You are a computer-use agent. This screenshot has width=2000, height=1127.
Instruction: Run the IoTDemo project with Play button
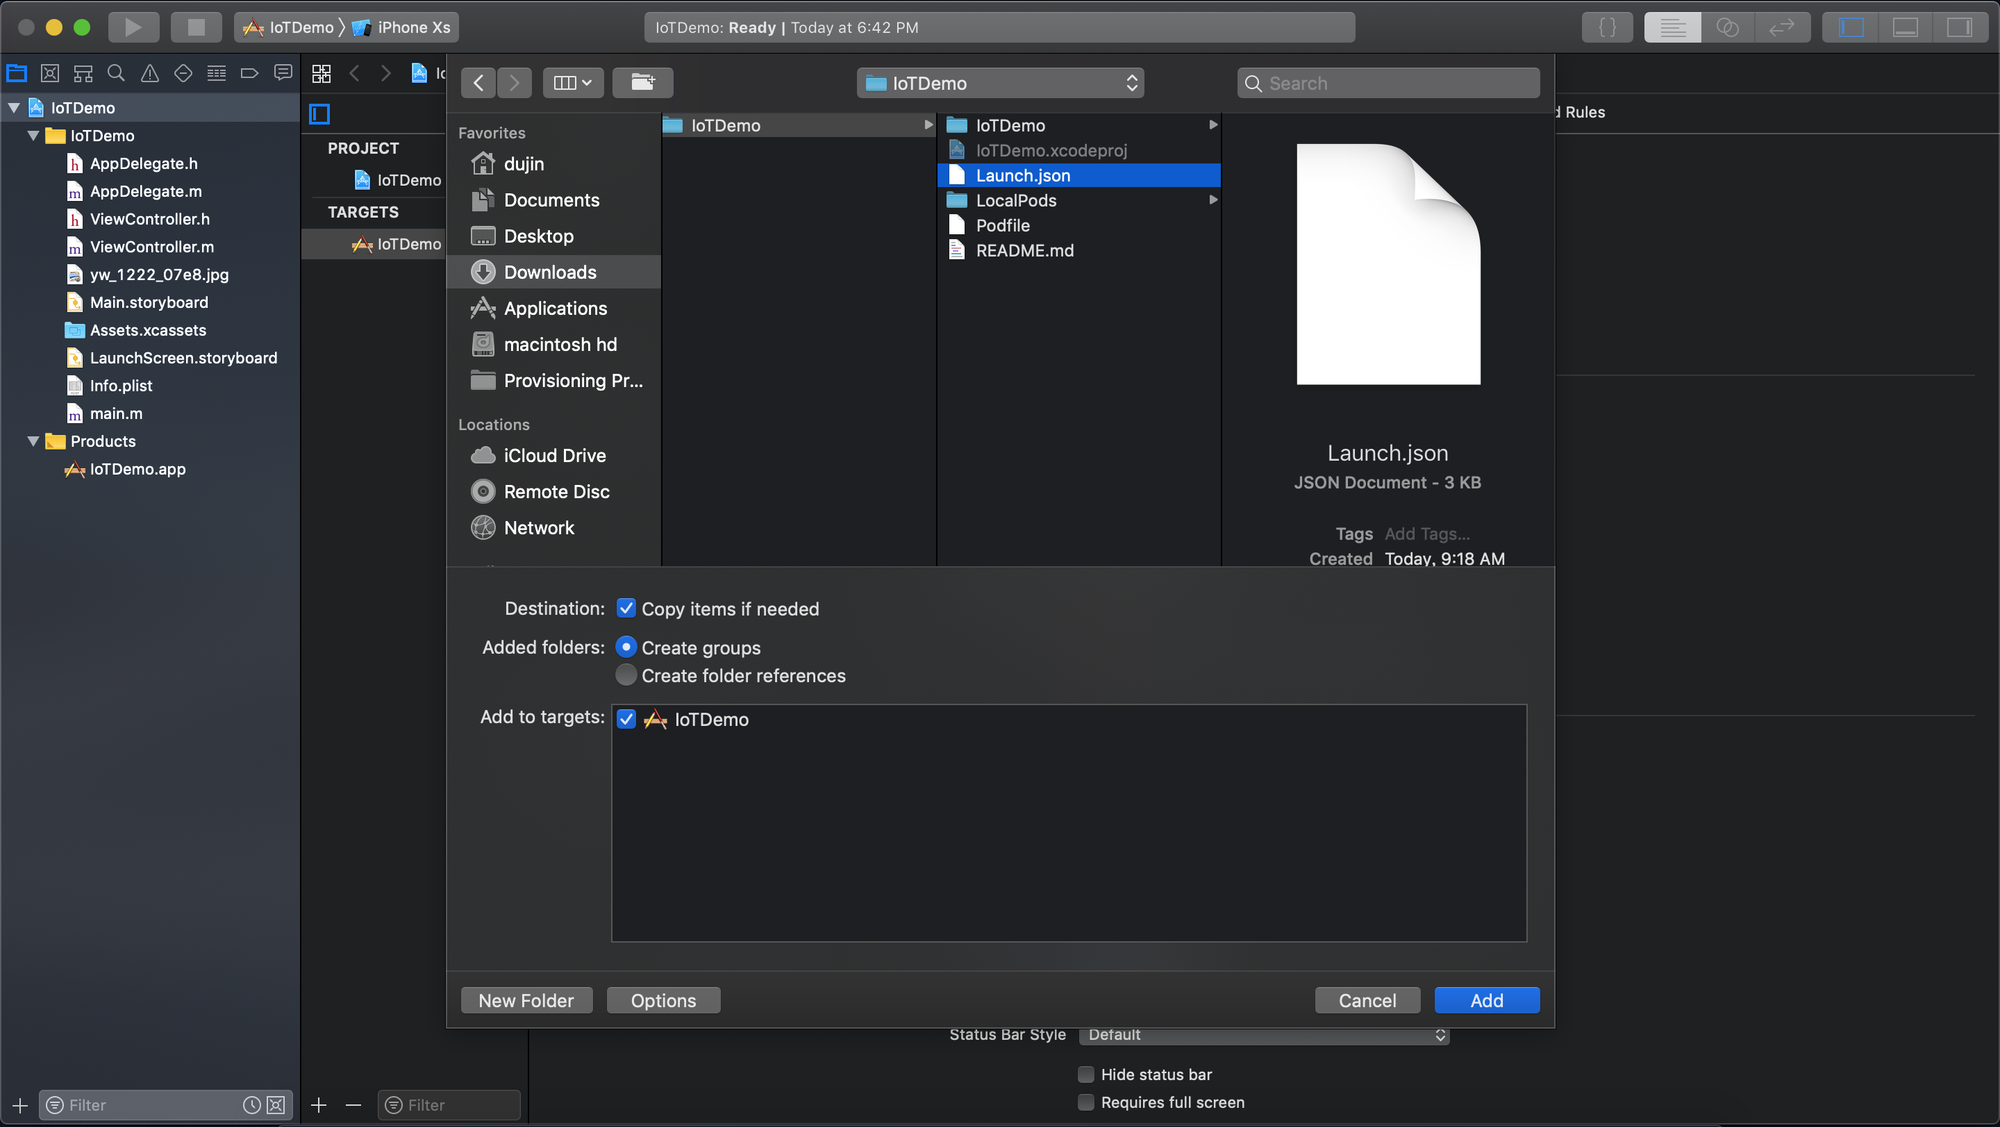[x=133, y=27]
